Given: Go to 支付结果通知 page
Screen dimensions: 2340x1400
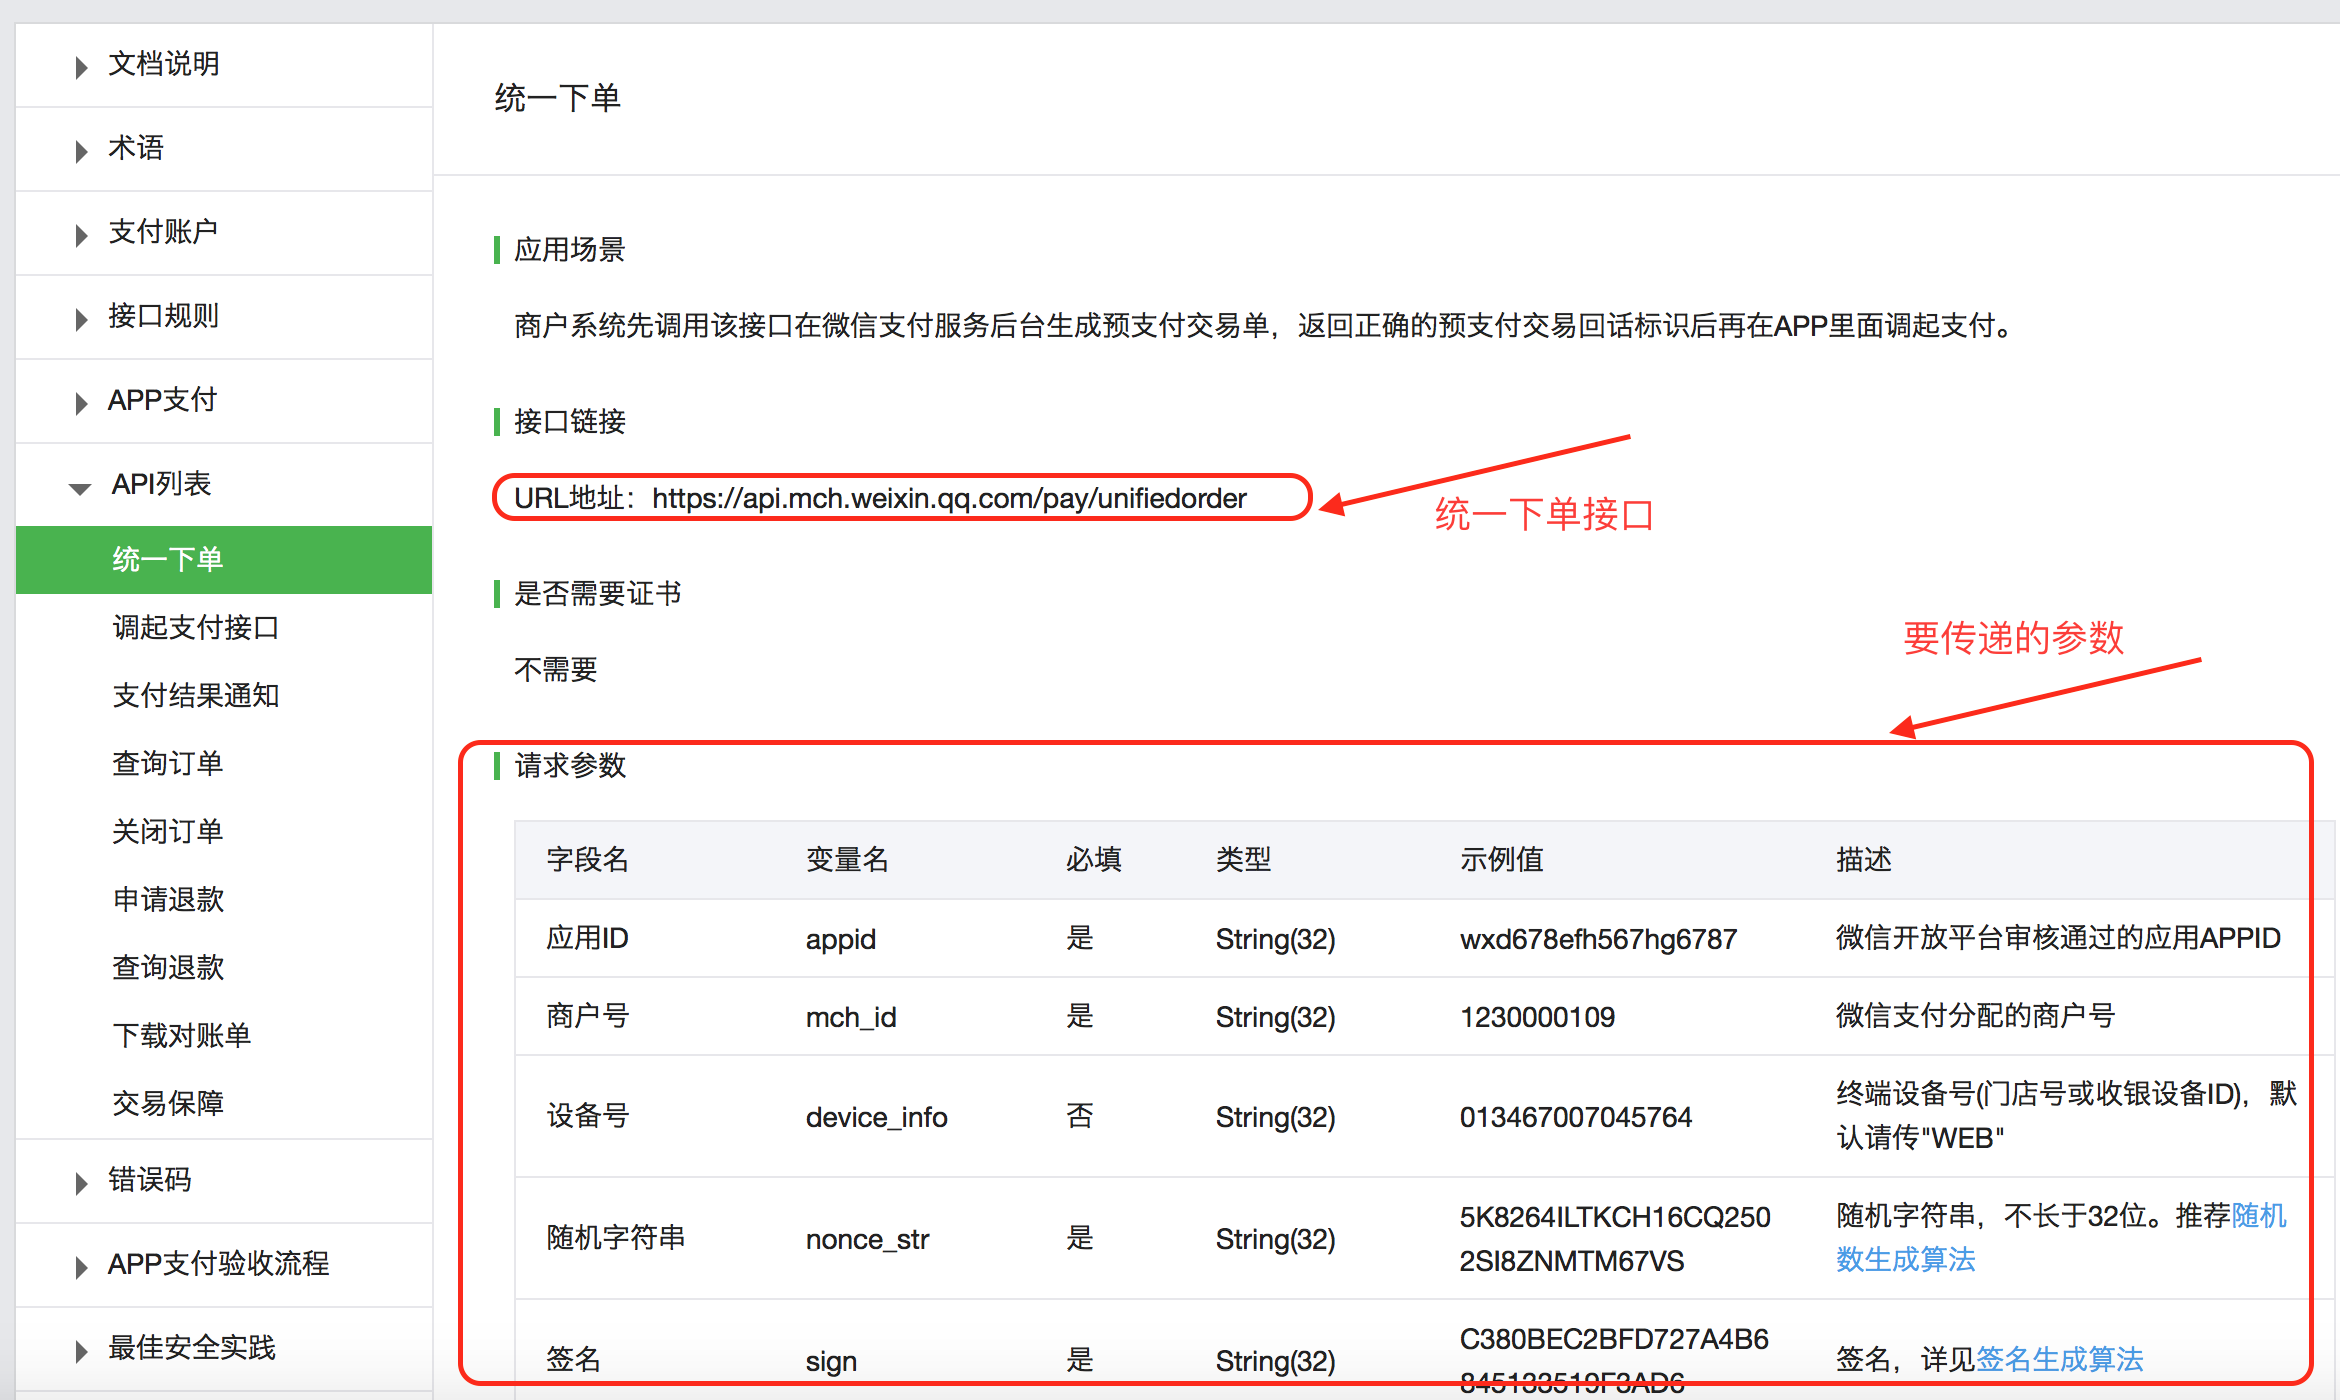Looking at the screenshot, I should click(x=196, y=696).
